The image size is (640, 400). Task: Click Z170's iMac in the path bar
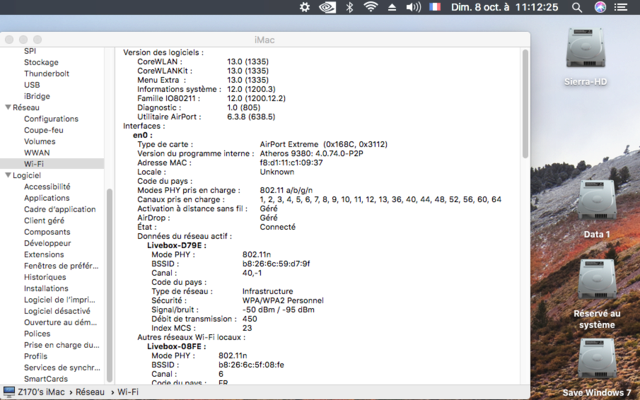point(41,392)
